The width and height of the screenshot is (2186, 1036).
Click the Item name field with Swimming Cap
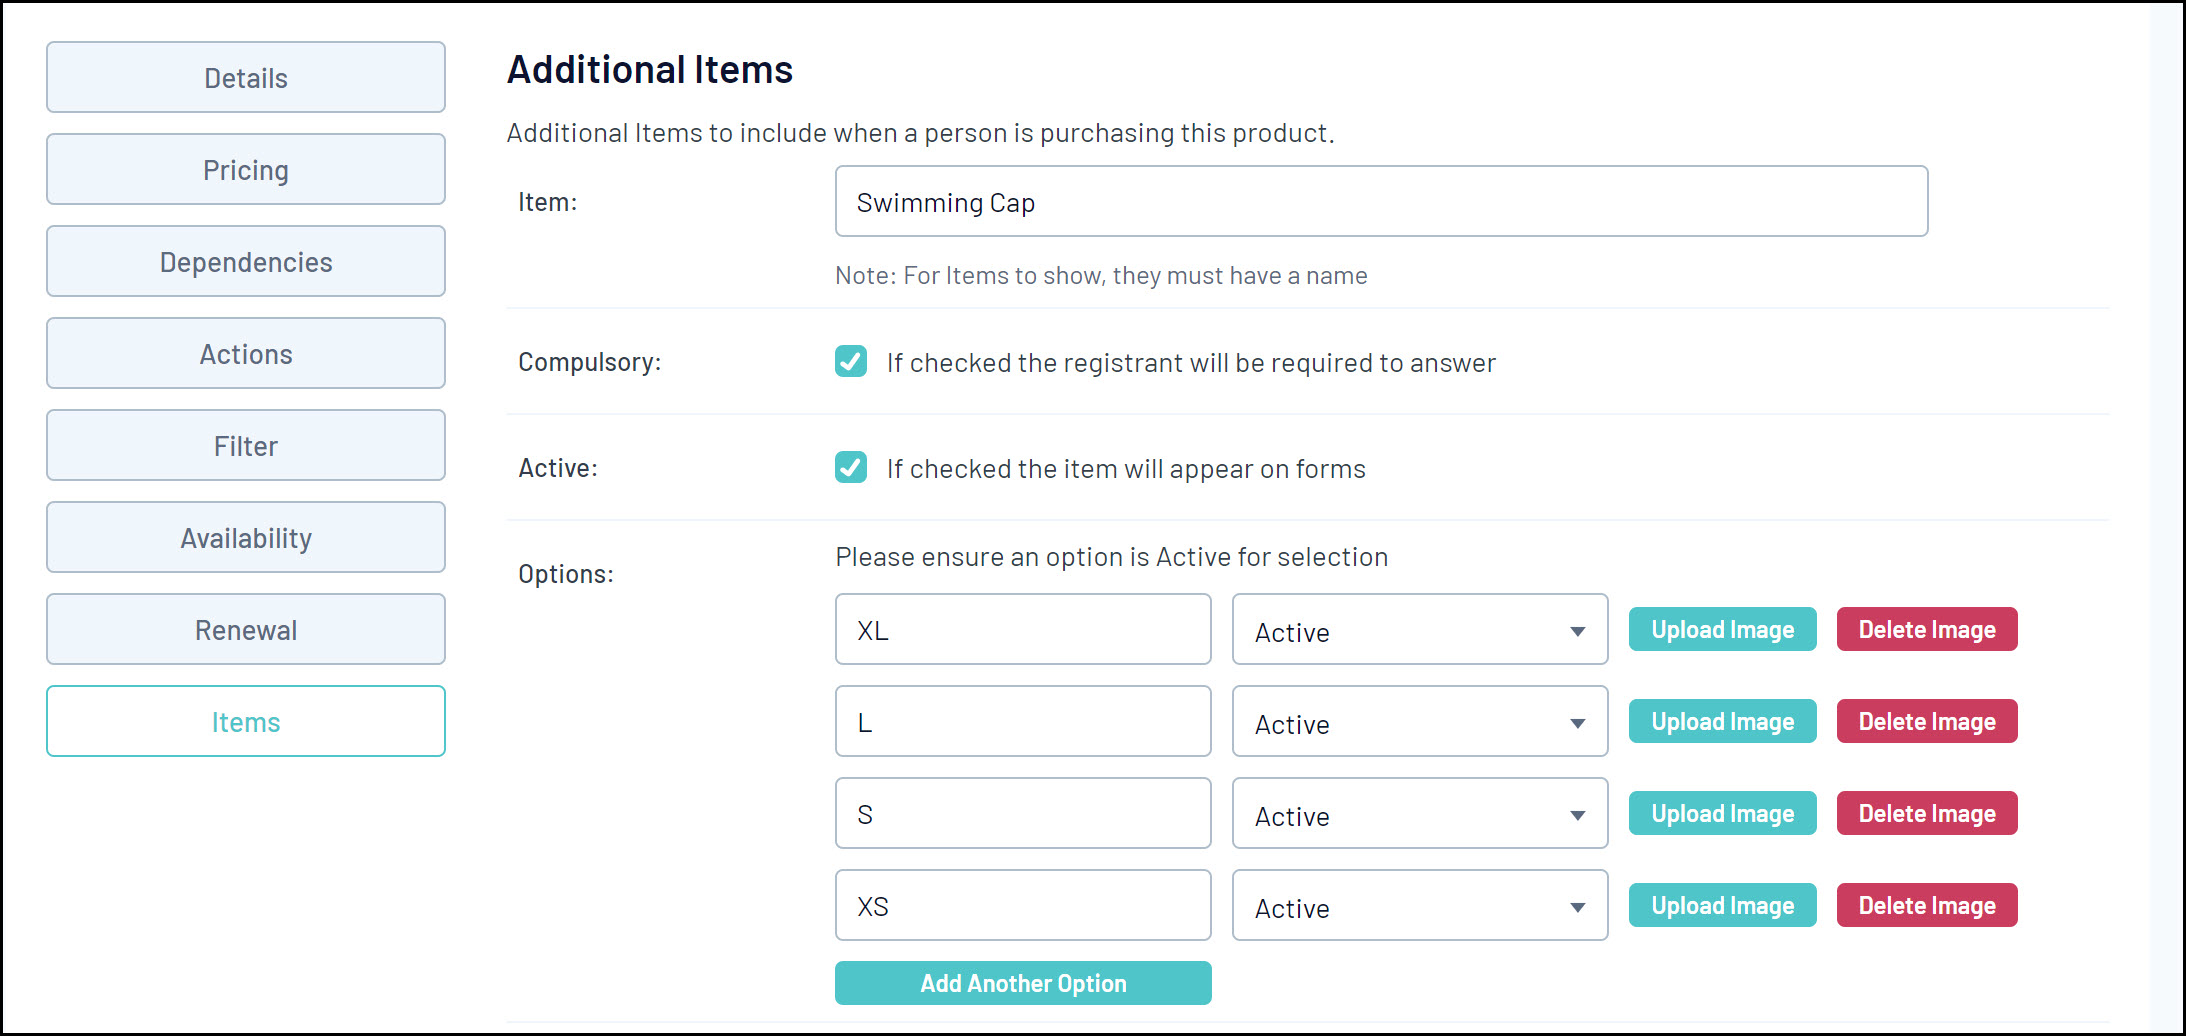click(1380, 202)
